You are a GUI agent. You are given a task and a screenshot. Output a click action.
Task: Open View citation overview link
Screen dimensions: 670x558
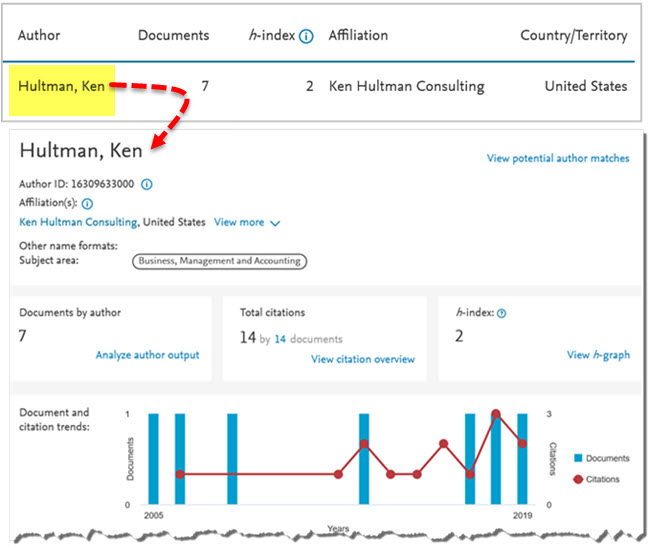362,359
